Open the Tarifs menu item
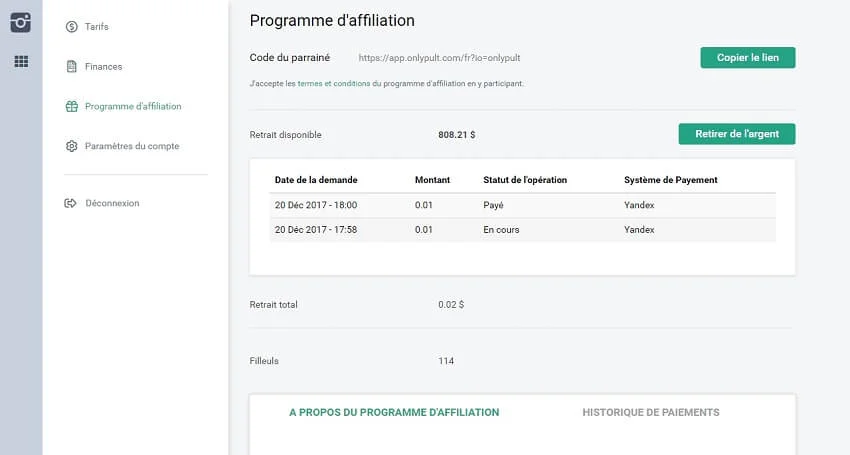The image size is (850, 455). pyautogui.click(x=97, y=27)
